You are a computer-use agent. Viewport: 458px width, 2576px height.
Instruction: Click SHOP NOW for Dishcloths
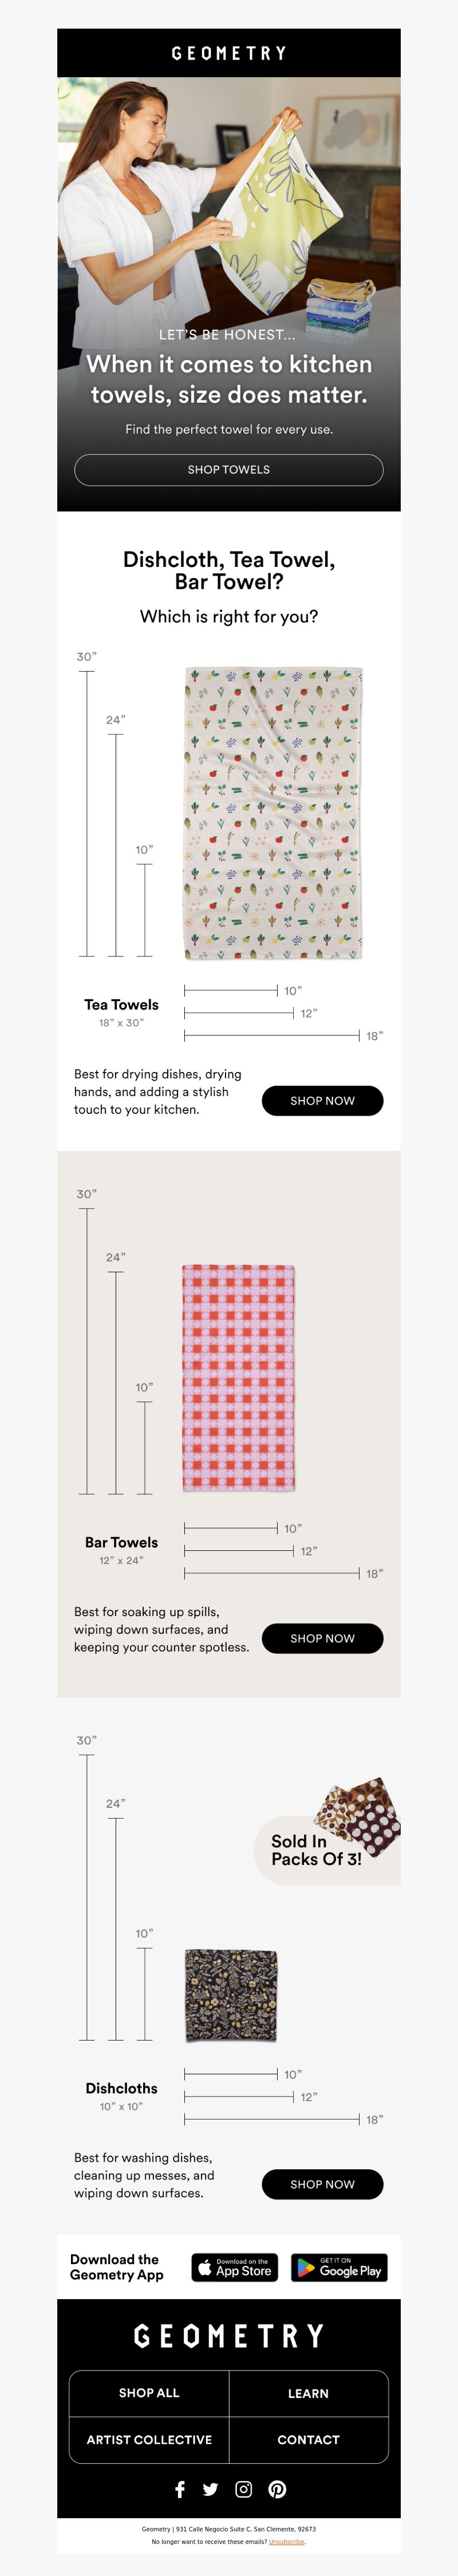[x=322, y=2184]
